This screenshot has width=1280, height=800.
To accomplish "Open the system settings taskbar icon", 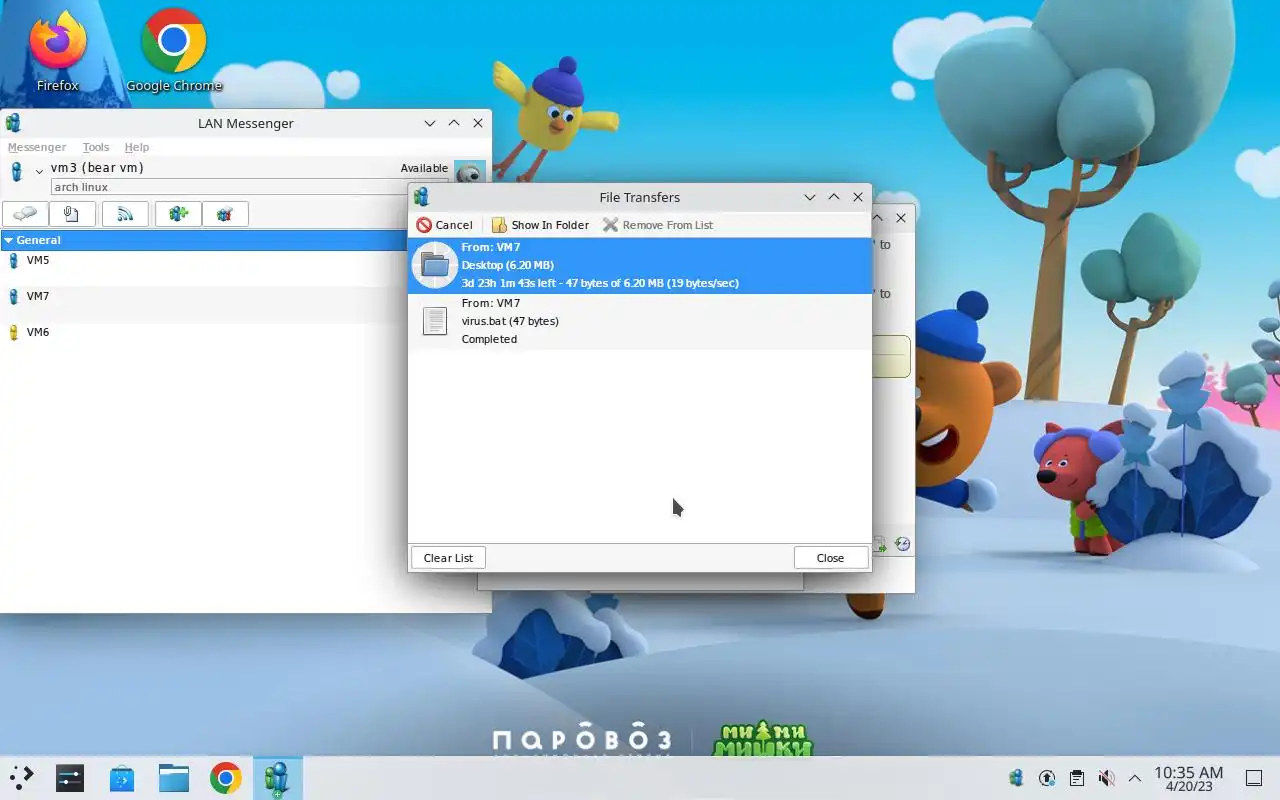I will (70, 778).
